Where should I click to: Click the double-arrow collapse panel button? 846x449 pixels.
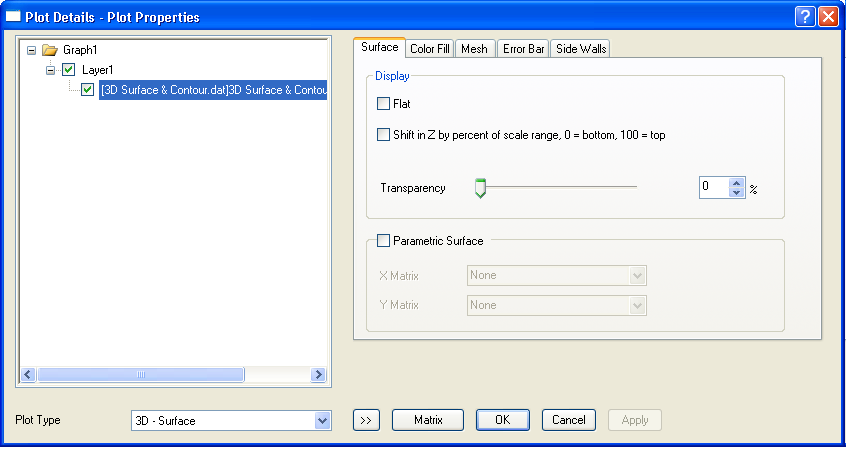366,420
